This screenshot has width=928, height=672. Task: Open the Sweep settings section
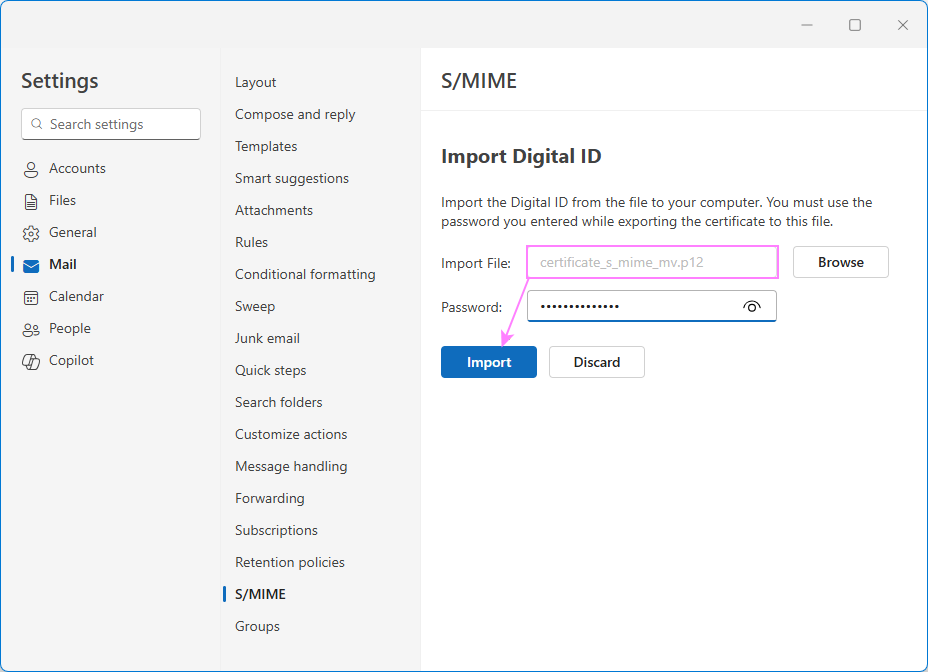pyautogui.click(x=254, y=306)
